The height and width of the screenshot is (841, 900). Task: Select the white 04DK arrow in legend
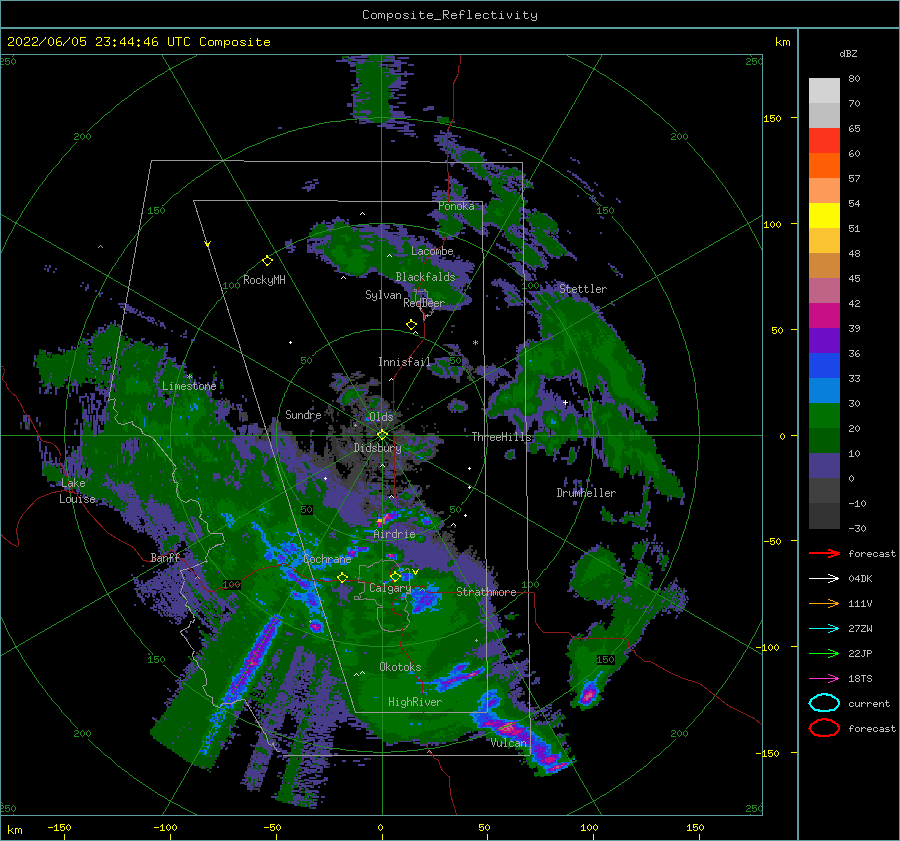[x=824, y=578]
